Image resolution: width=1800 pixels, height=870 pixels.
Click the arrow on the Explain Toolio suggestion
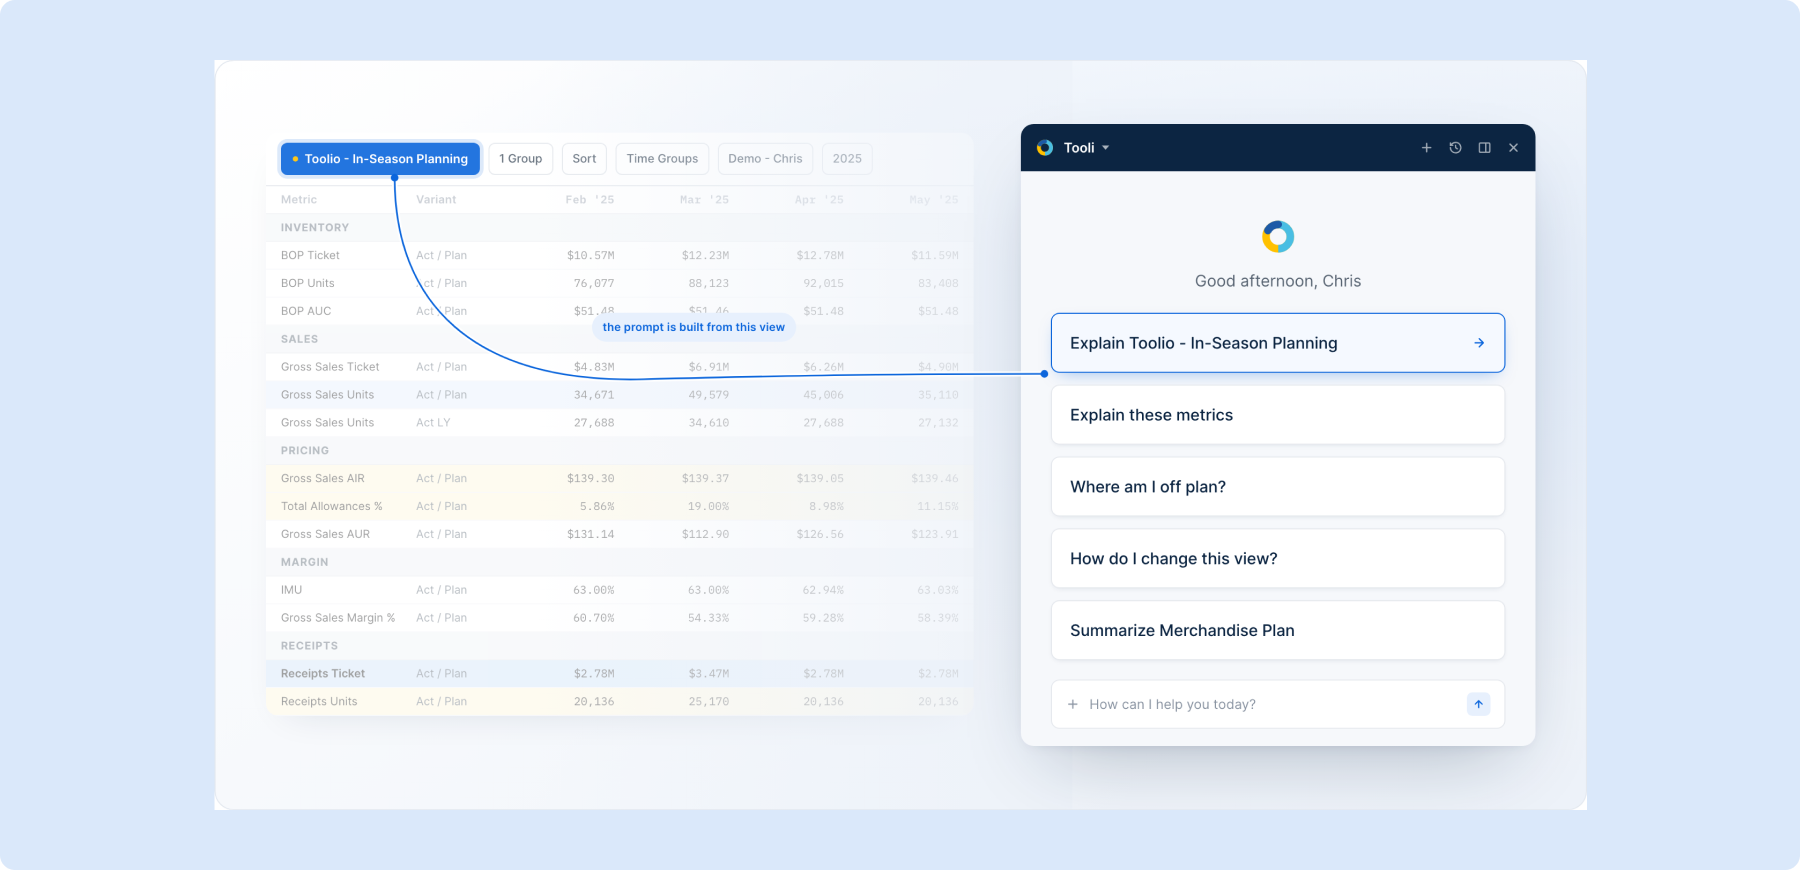click(x=1479, y=343)
